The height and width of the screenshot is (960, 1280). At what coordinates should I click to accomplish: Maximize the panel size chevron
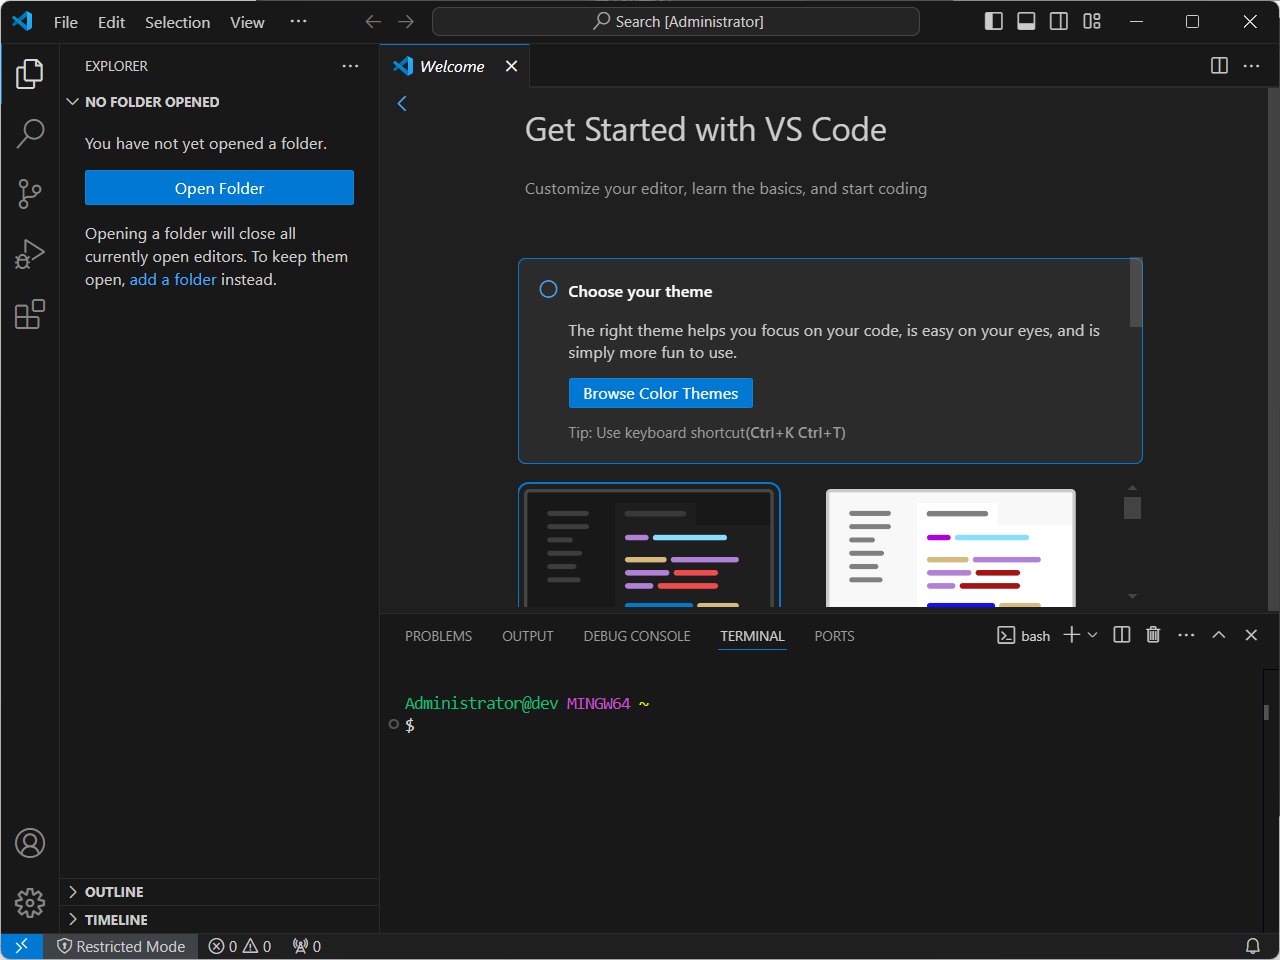(1219, 635)
